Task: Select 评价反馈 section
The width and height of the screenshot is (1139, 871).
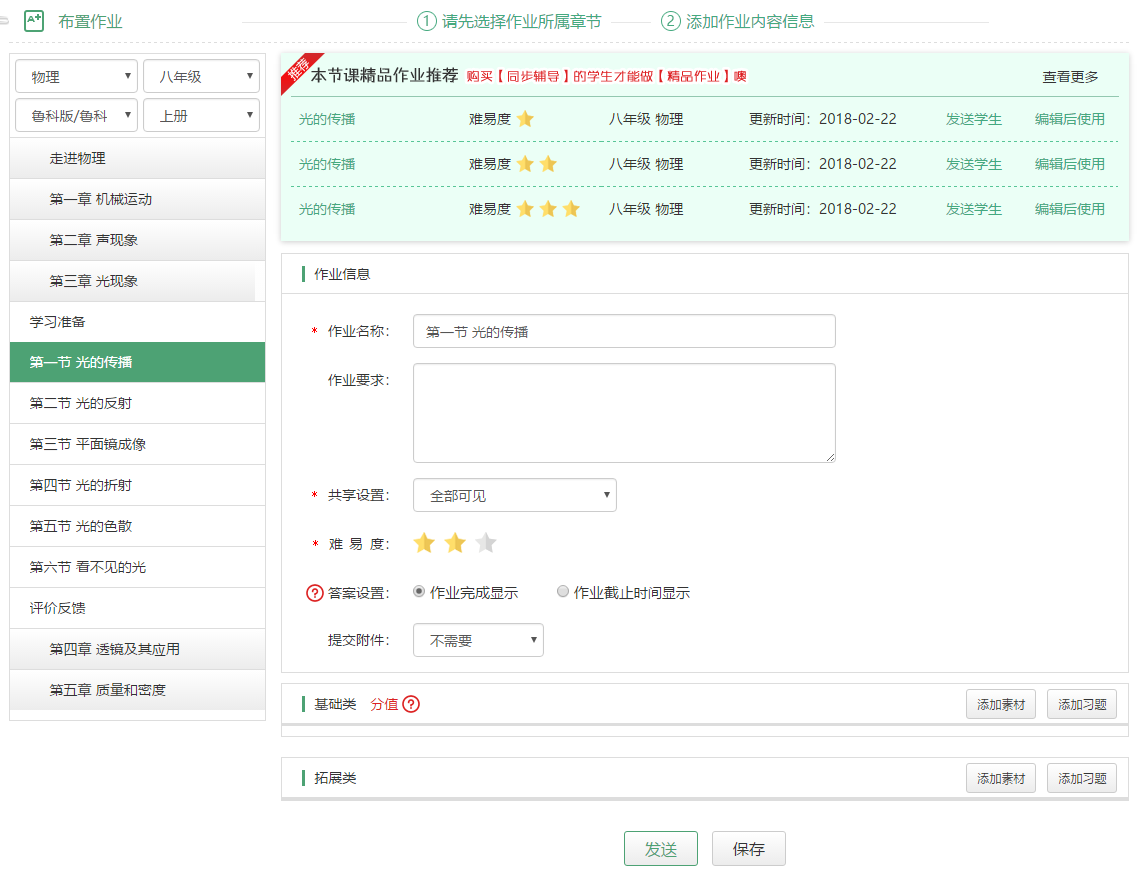Action: pos(137,608)
